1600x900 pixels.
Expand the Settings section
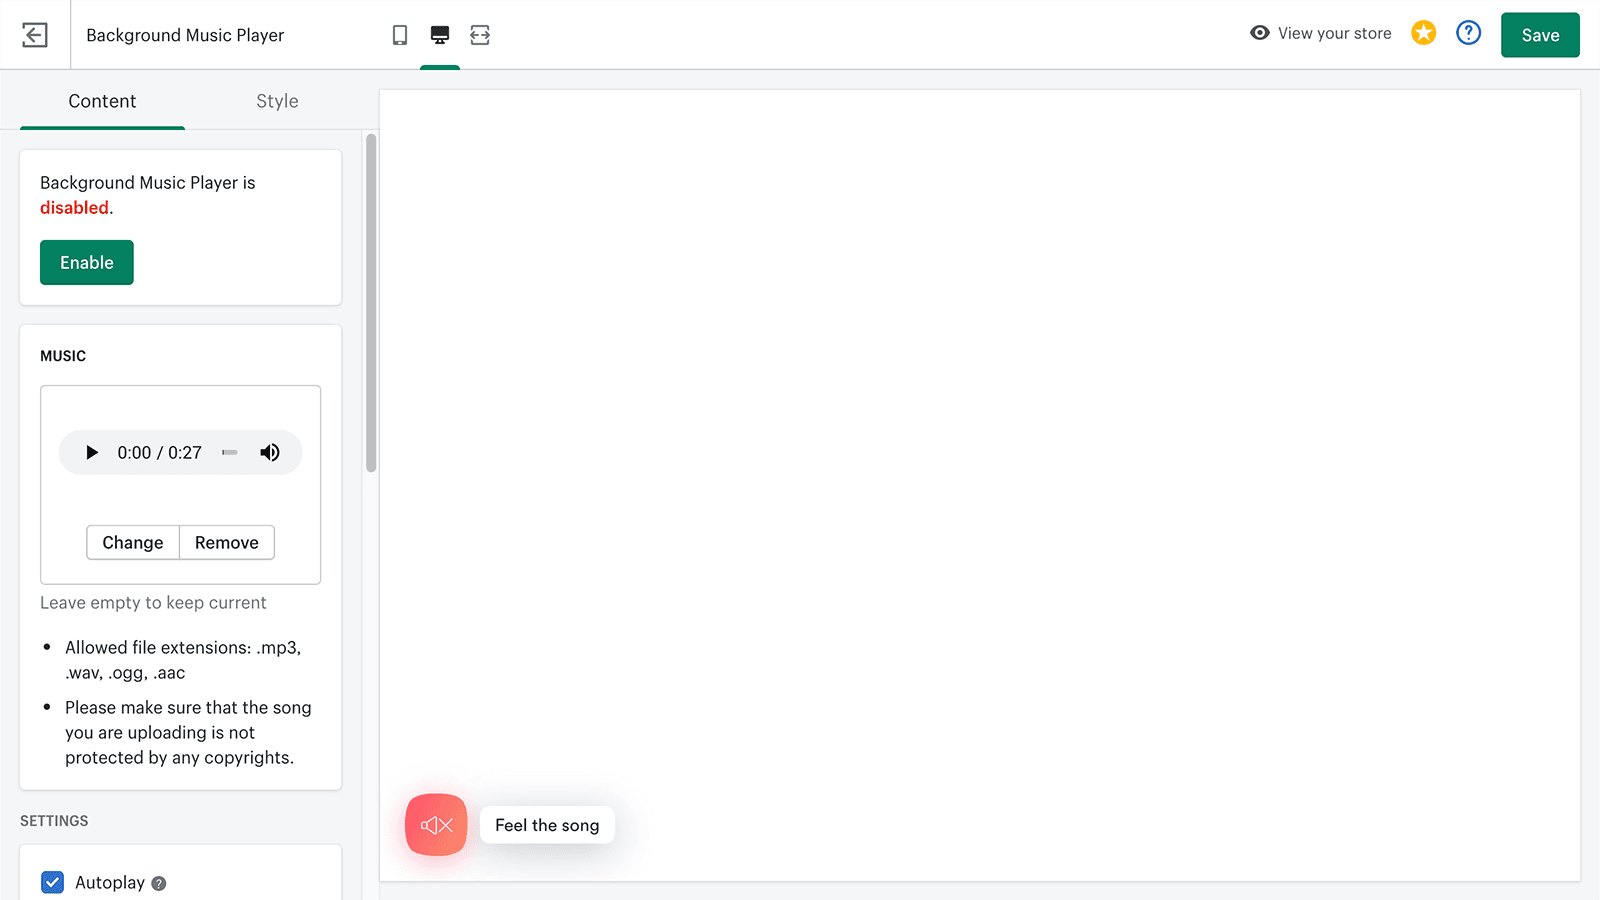[54, 821]
